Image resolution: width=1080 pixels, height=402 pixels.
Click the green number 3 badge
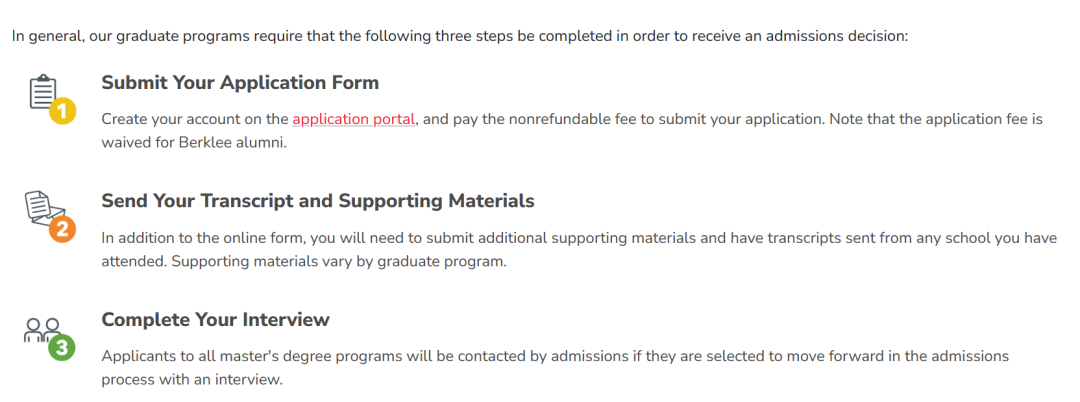coord(62,348)
